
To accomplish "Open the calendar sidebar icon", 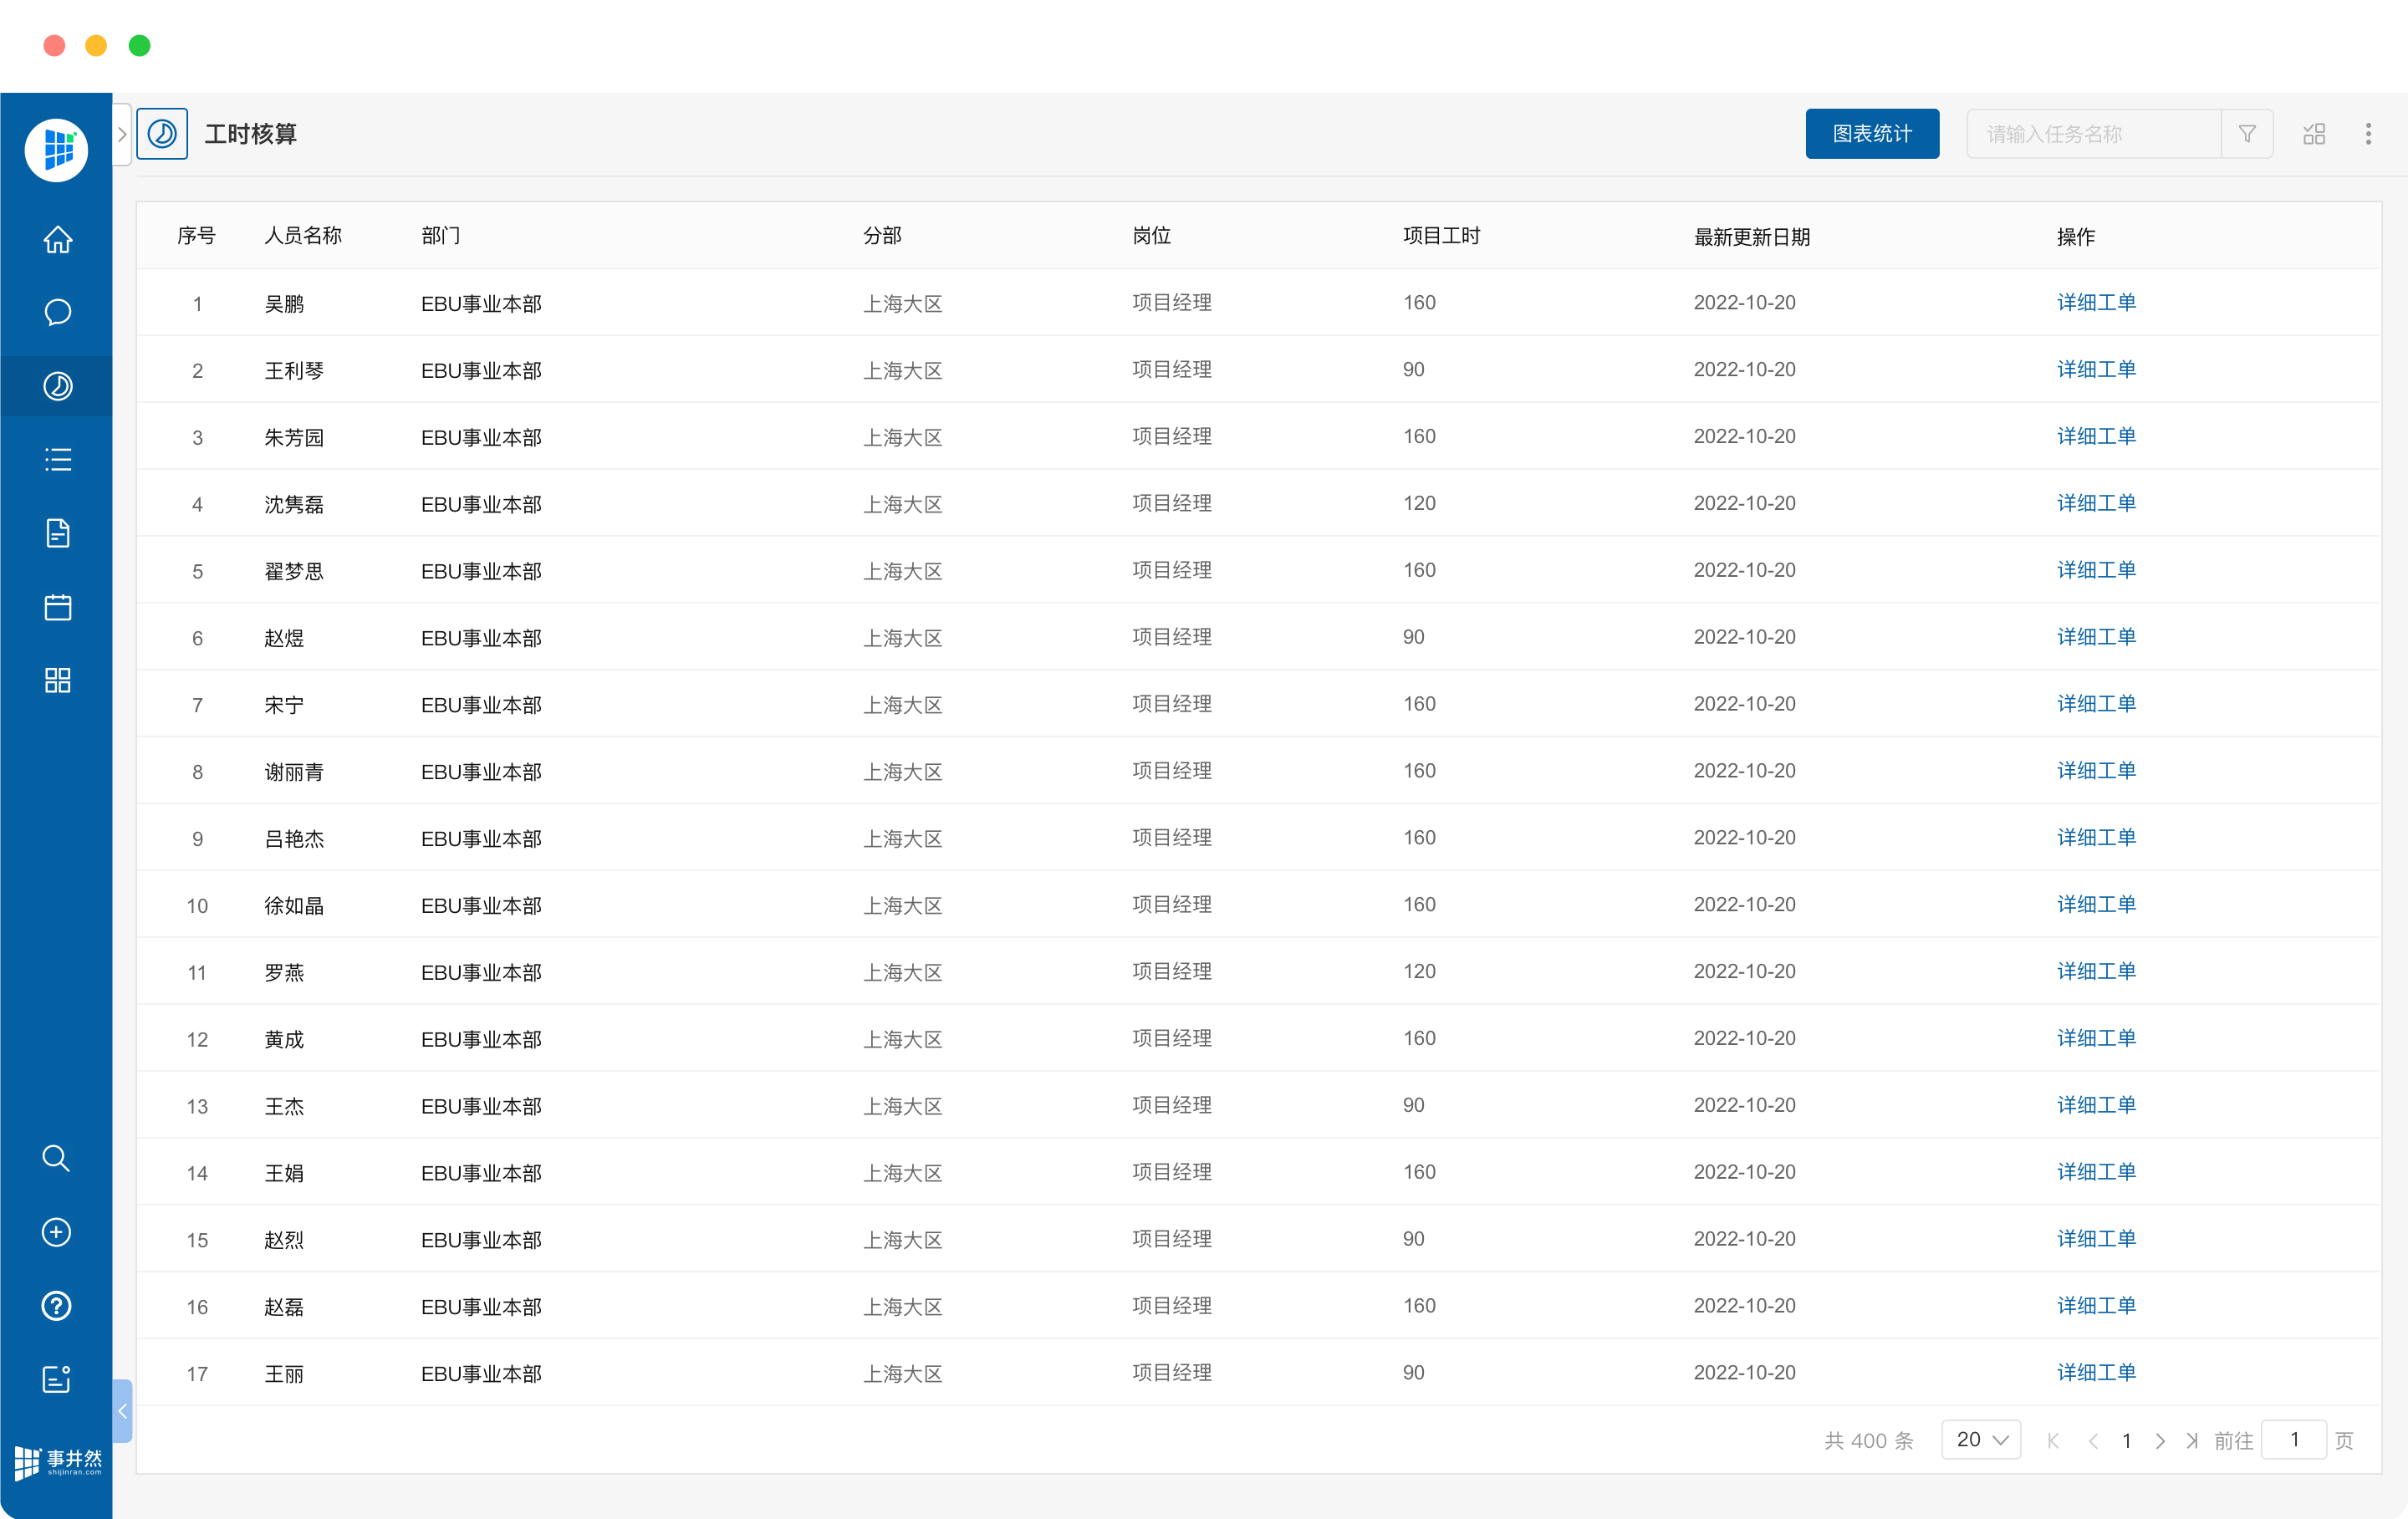I will (x=57, y=607).
